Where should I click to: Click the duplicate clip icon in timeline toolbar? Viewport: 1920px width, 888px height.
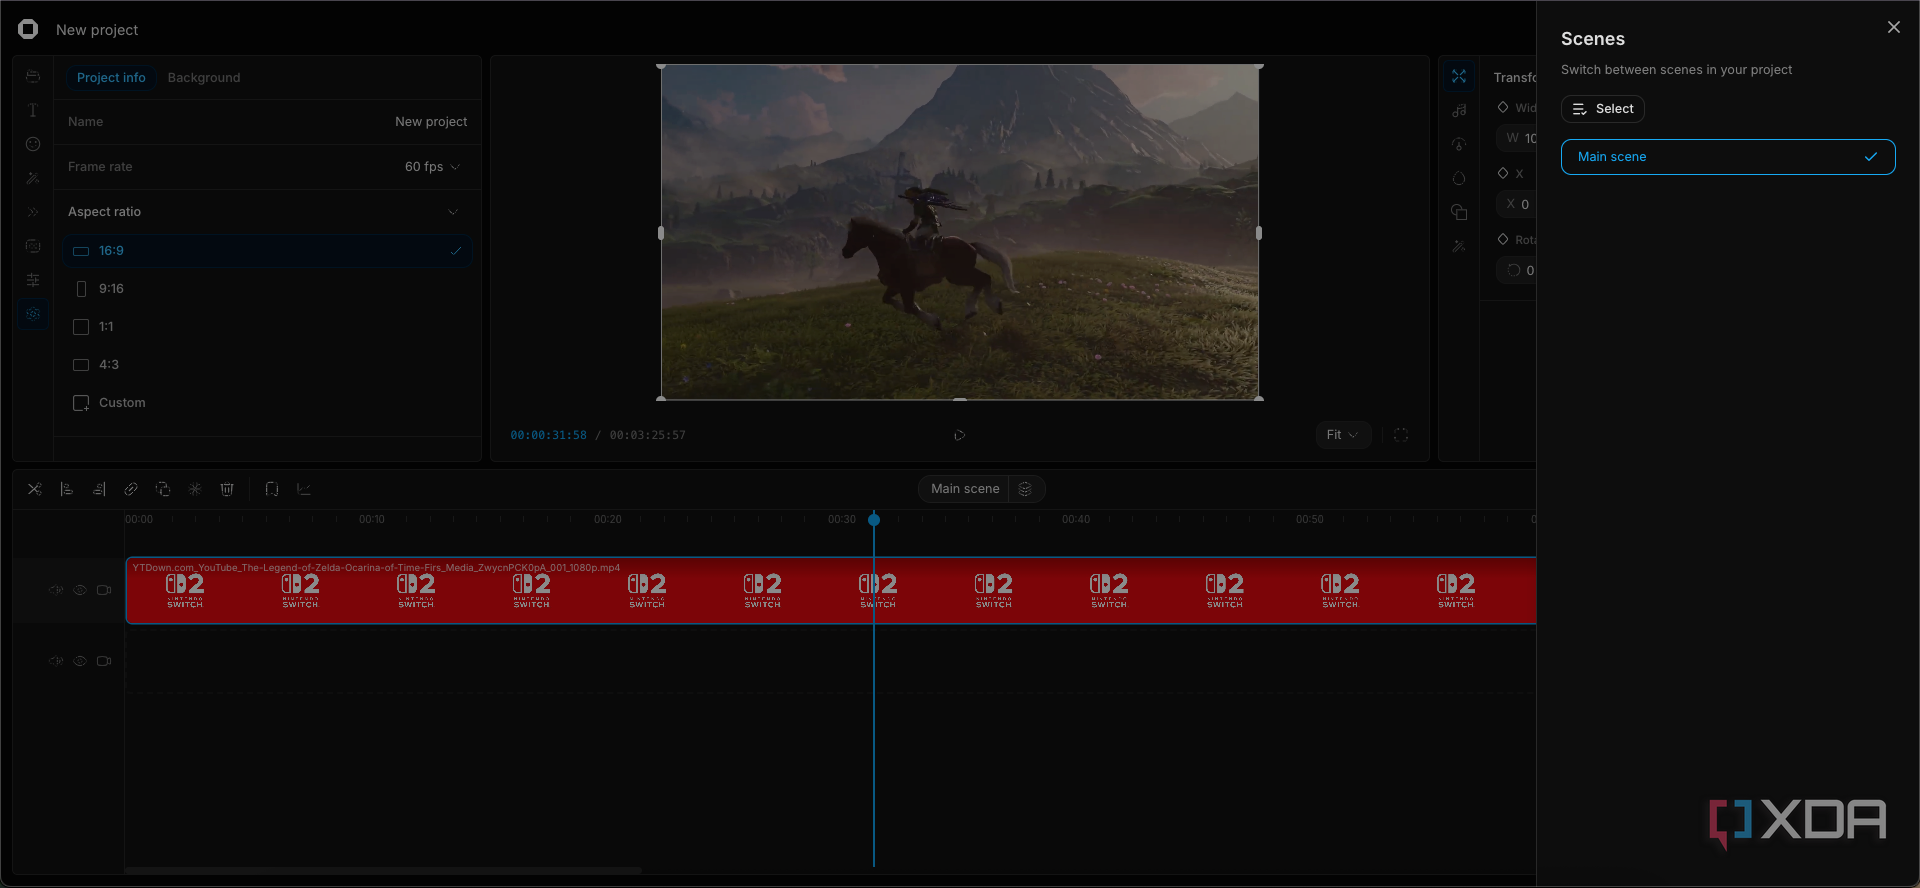coord(163,489)
